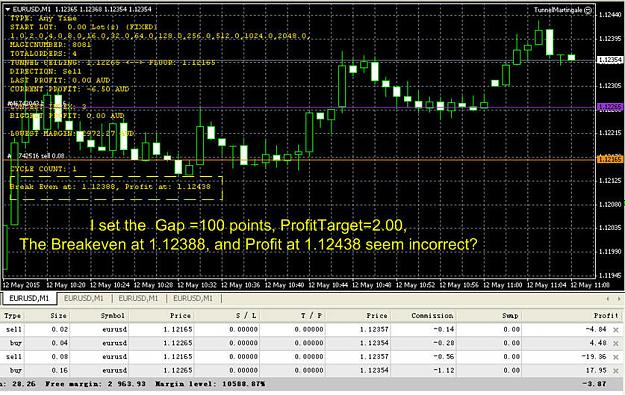Image resolution: width=625 pixels, height=395 pixels.
Task: Click the 'Break Even at: 1.12388' label
Action: [x=63, y=187]
